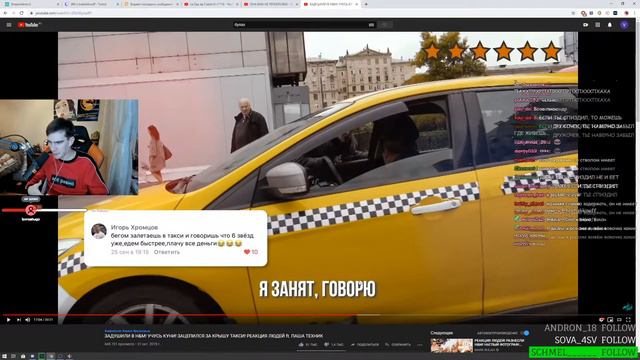Open the last app icon on the taskbar

click(x=69, y=356)
